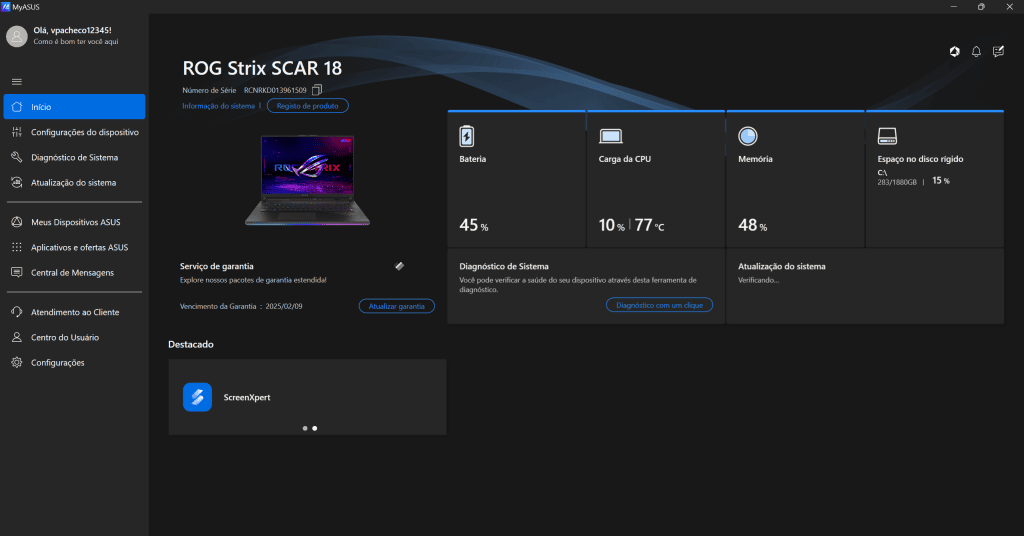The image size is (1024, 536).
Task: Click the MyASUS logo in title bar
Action: (6, 7)
